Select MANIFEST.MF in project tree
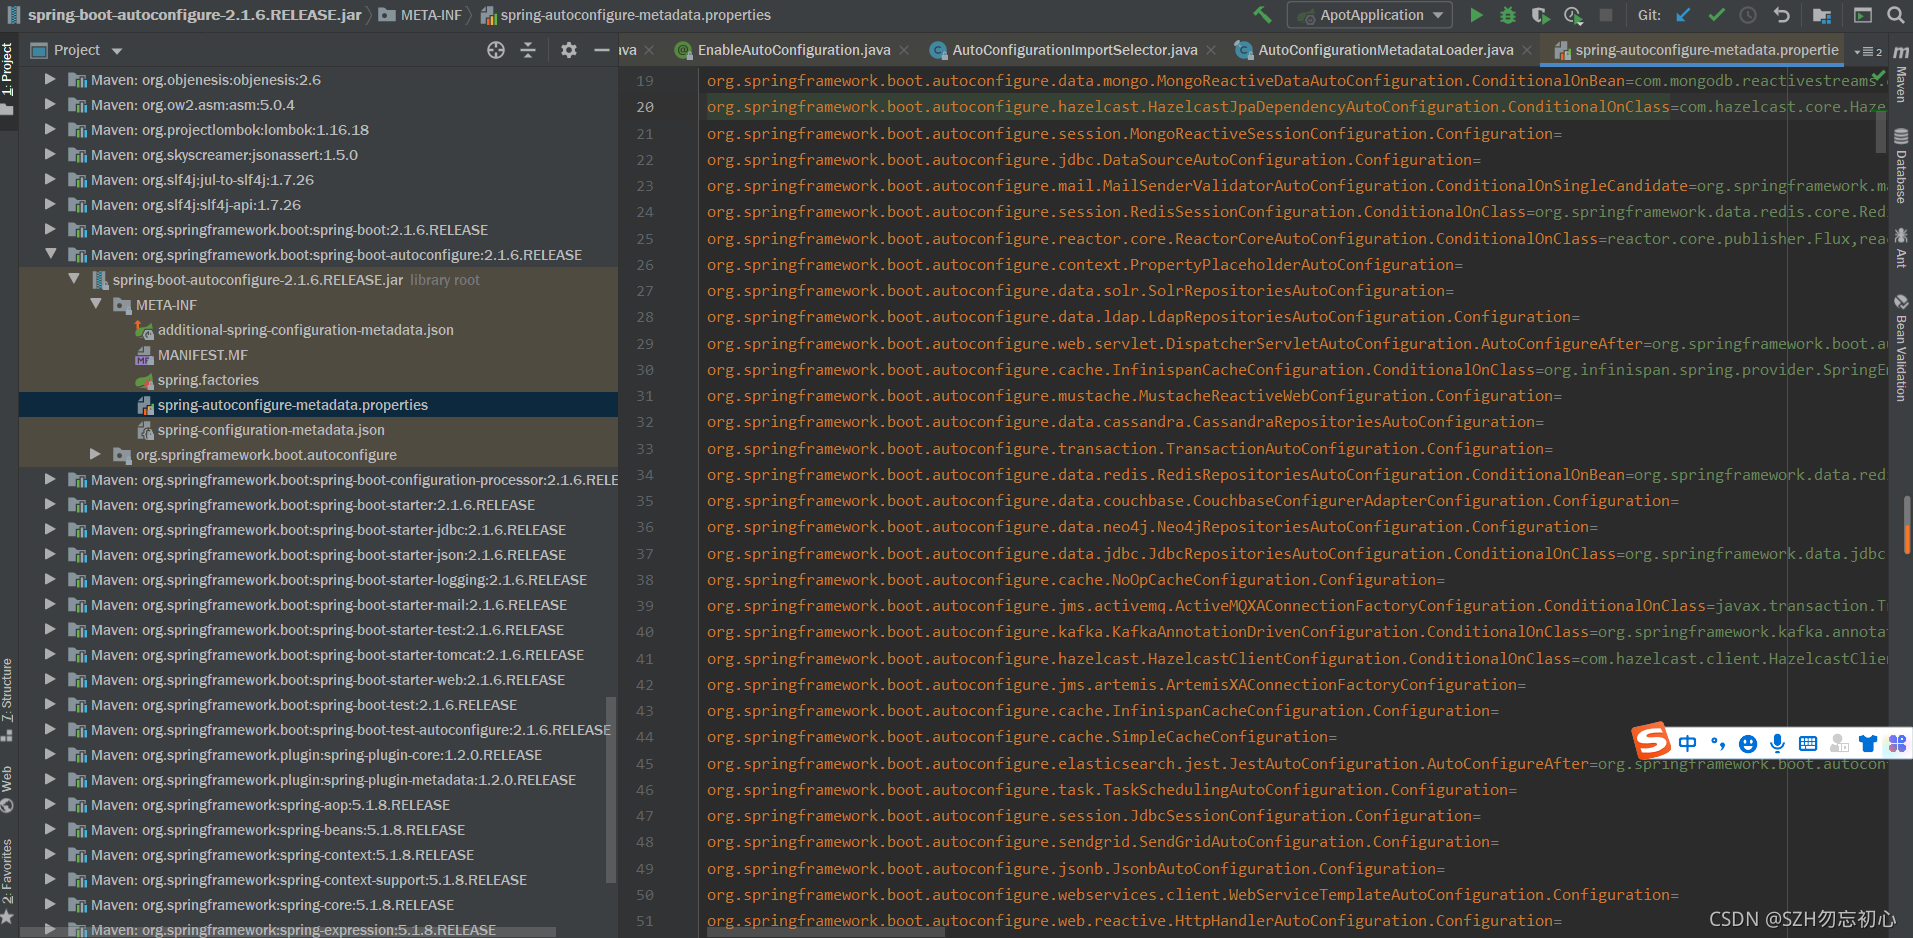Image resolution: width=1913 pixels, height=938 pixels. click(202, 355)
